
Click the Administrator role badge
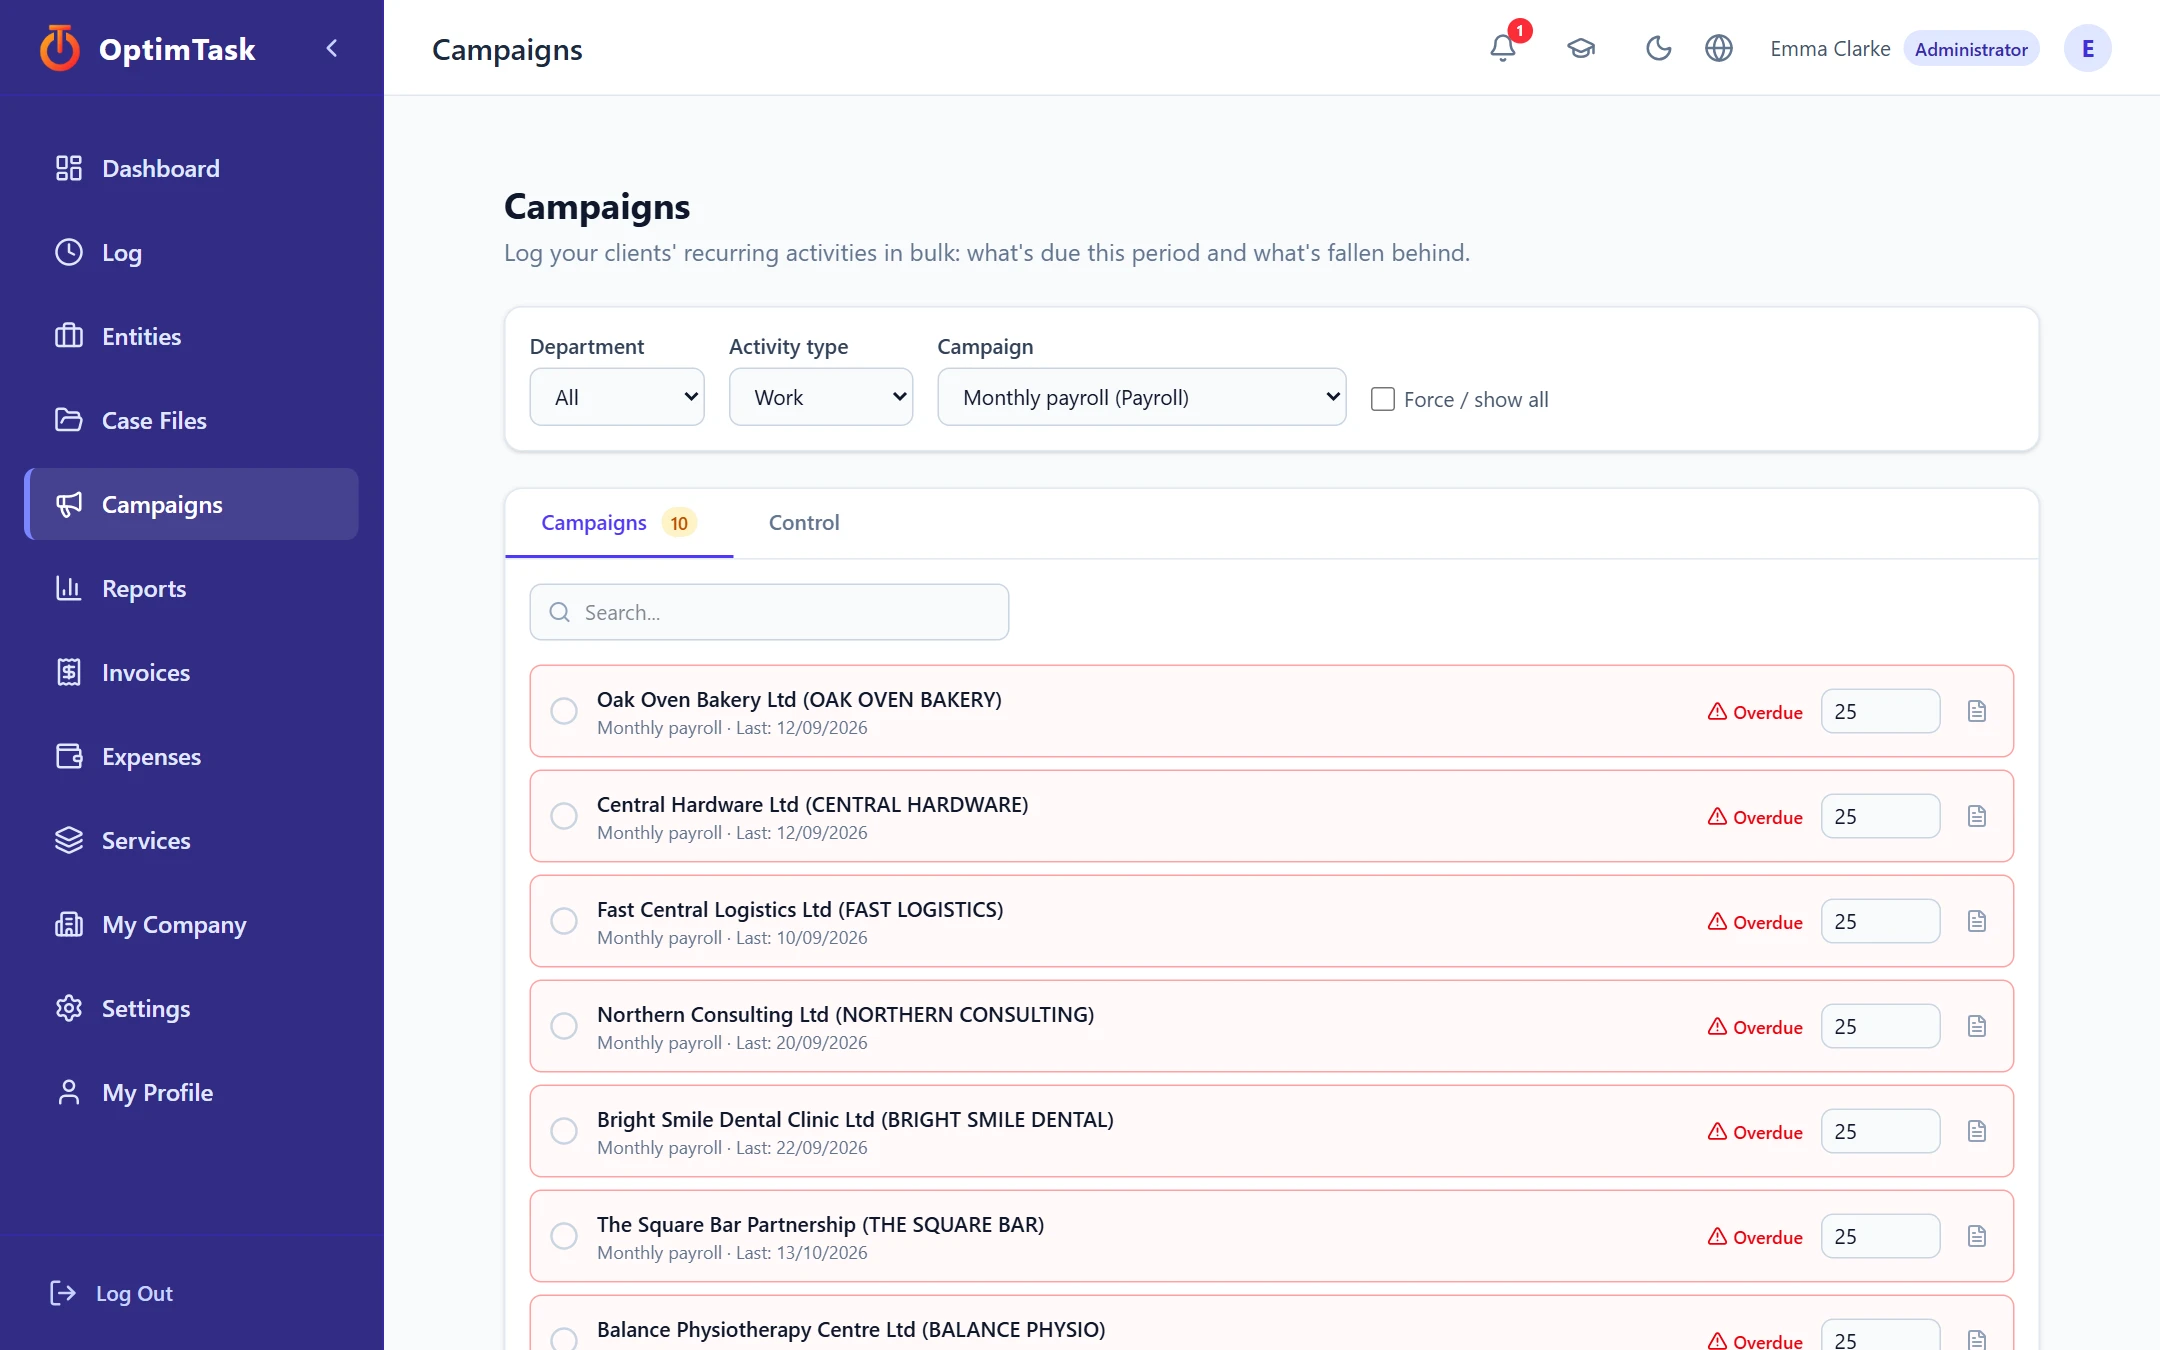point(1971,49)
